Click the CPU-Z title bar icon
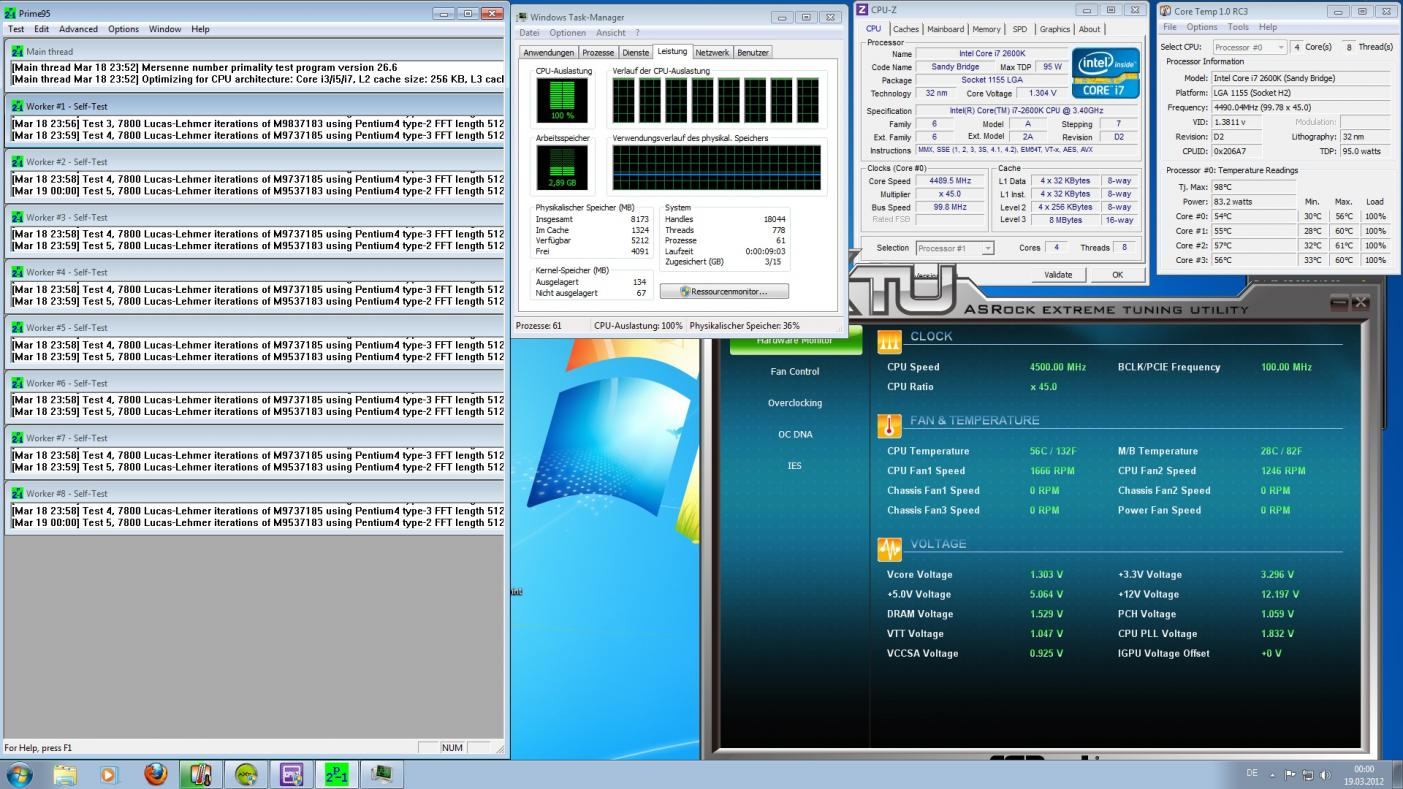The image size is (1403, 789). tap(862, 10)
